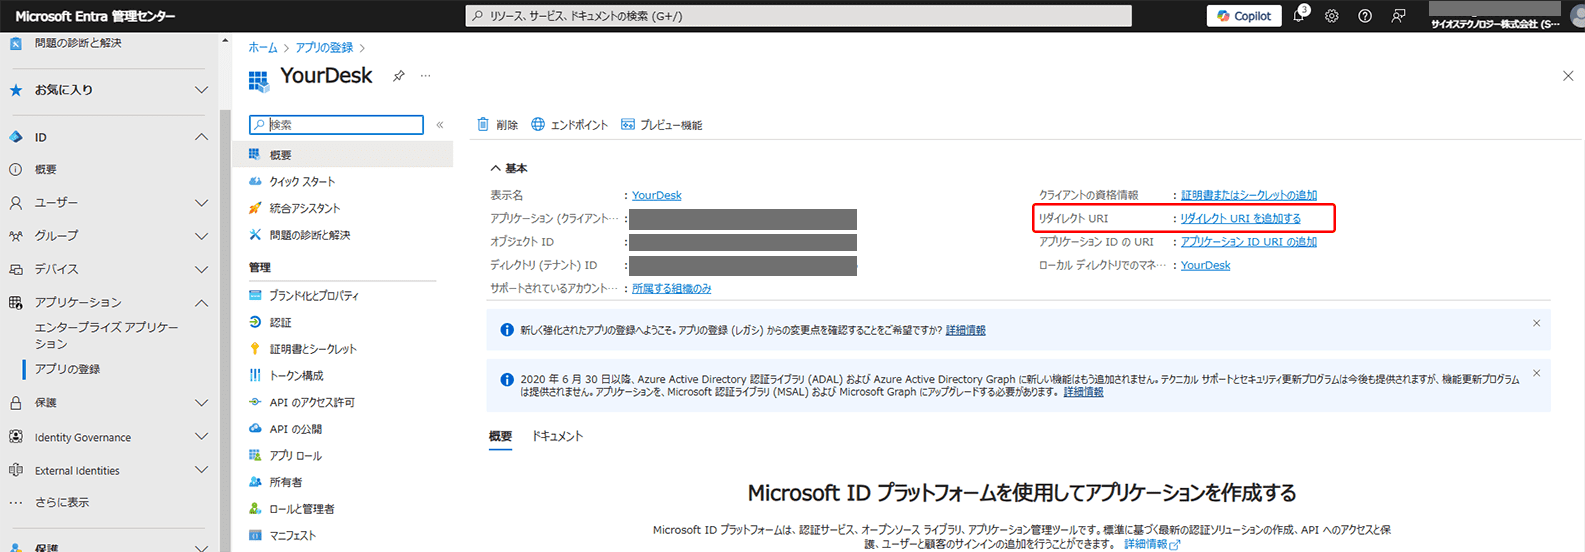This screenshot has height=552, width=1585.
Task: Open ホーム breadcrumb
Action: point(263,48)
